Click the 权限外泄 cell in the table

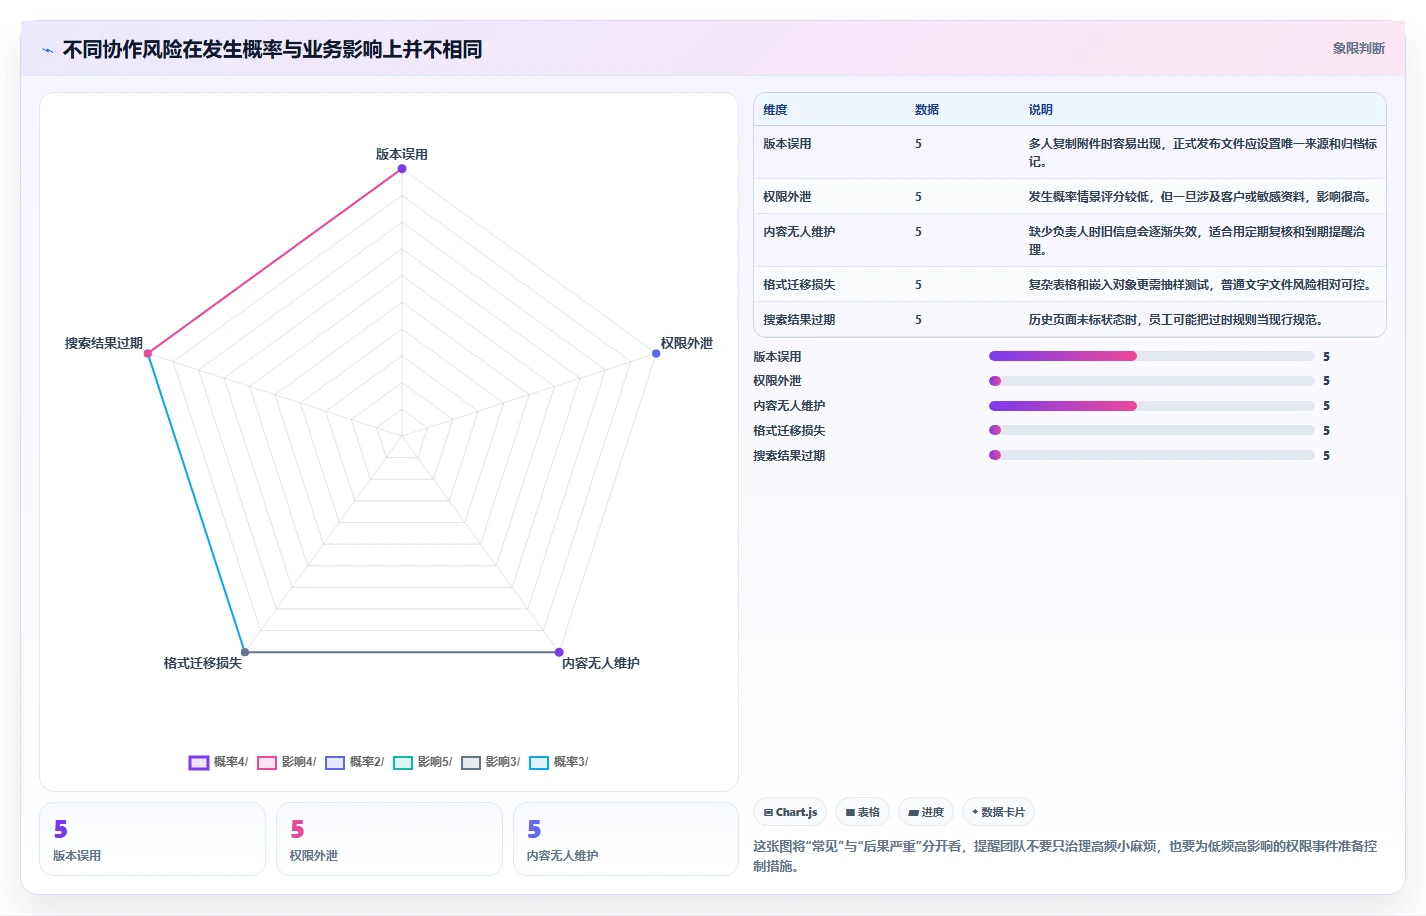[x=787, y=197]
